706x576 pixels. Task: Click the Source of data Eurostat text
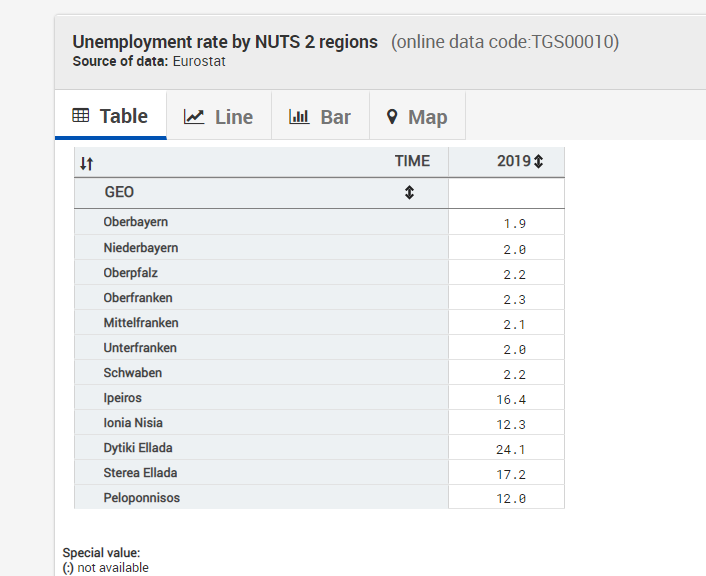149,61
